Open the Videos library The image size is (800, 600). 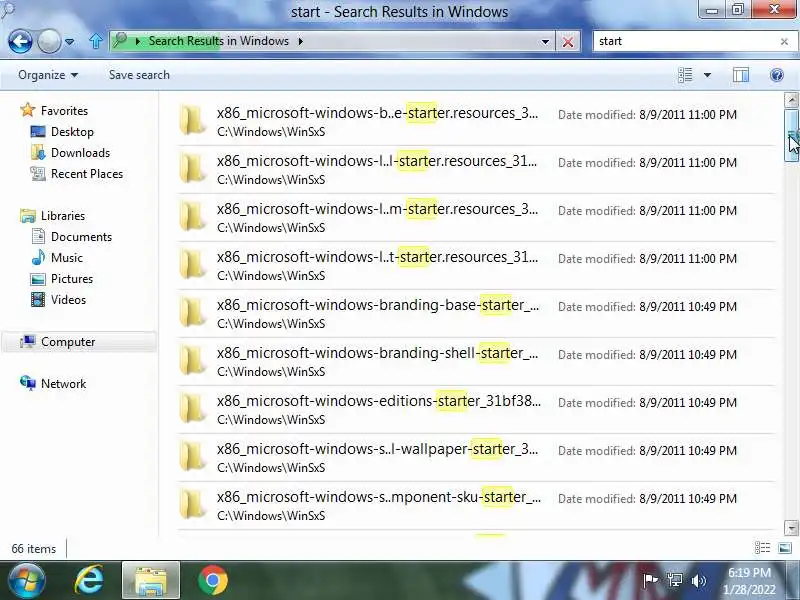click(x=68, y=299)
